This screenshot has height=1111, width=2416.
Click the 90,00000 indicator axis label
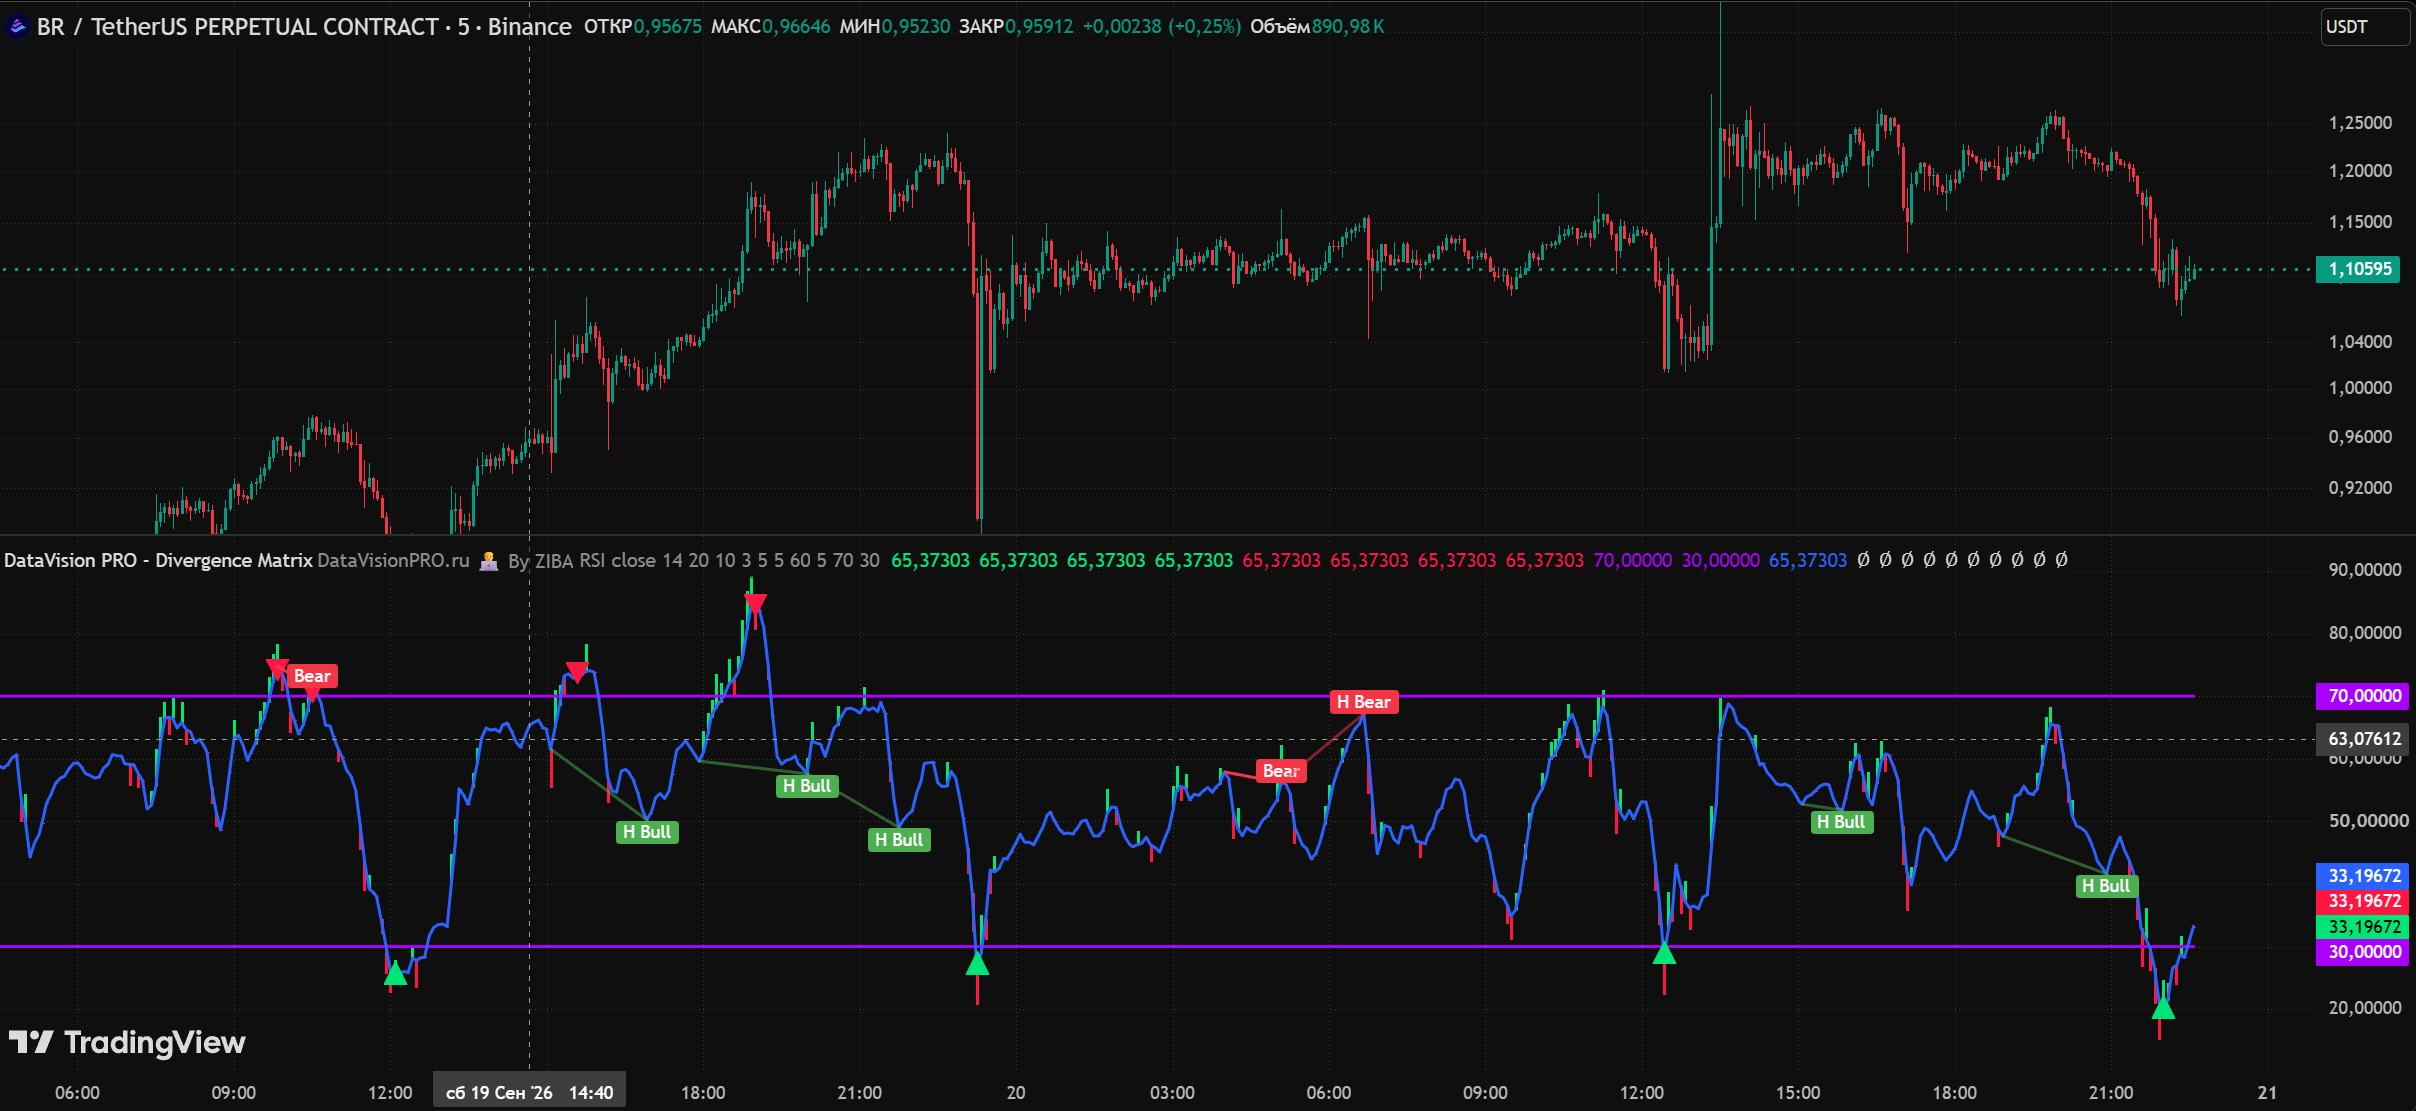2364,570
